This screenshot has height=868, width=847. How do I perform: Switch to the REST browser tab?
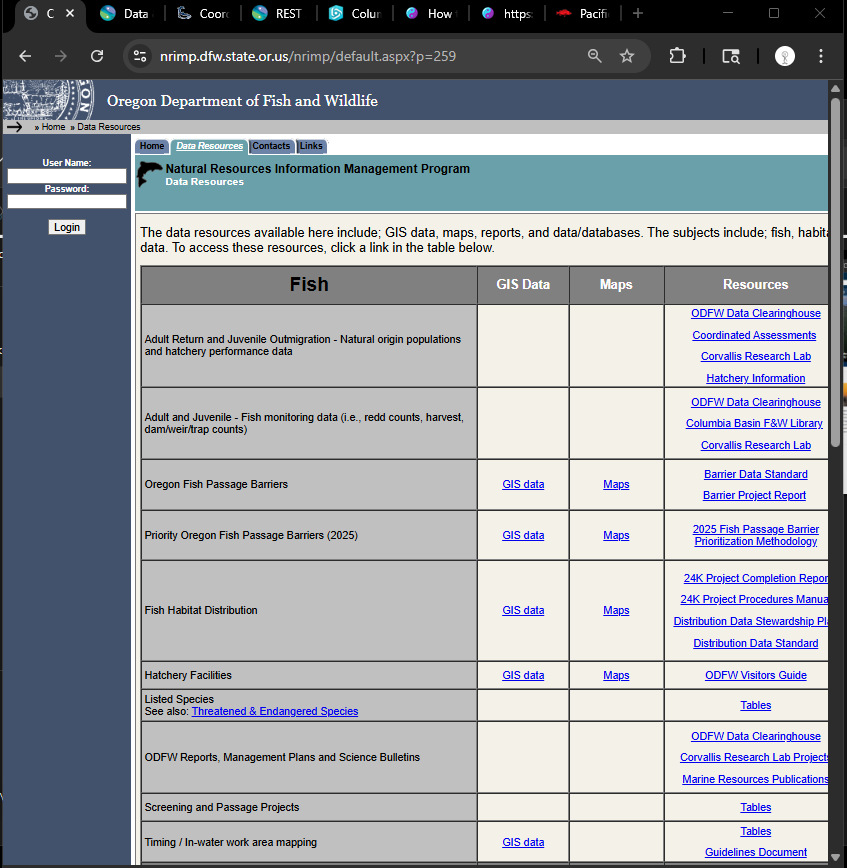click(278, 13)
